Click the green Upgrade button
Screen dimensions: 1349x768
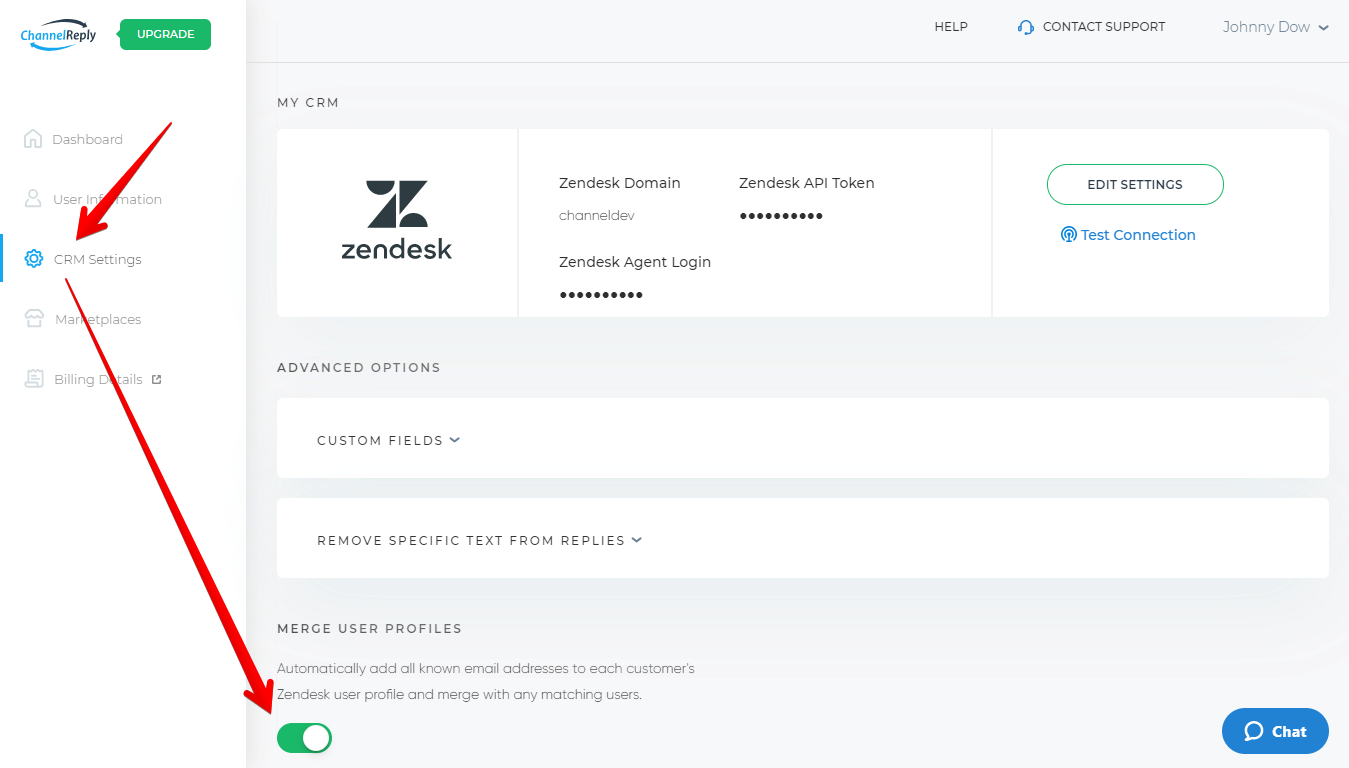coord(166,34)
